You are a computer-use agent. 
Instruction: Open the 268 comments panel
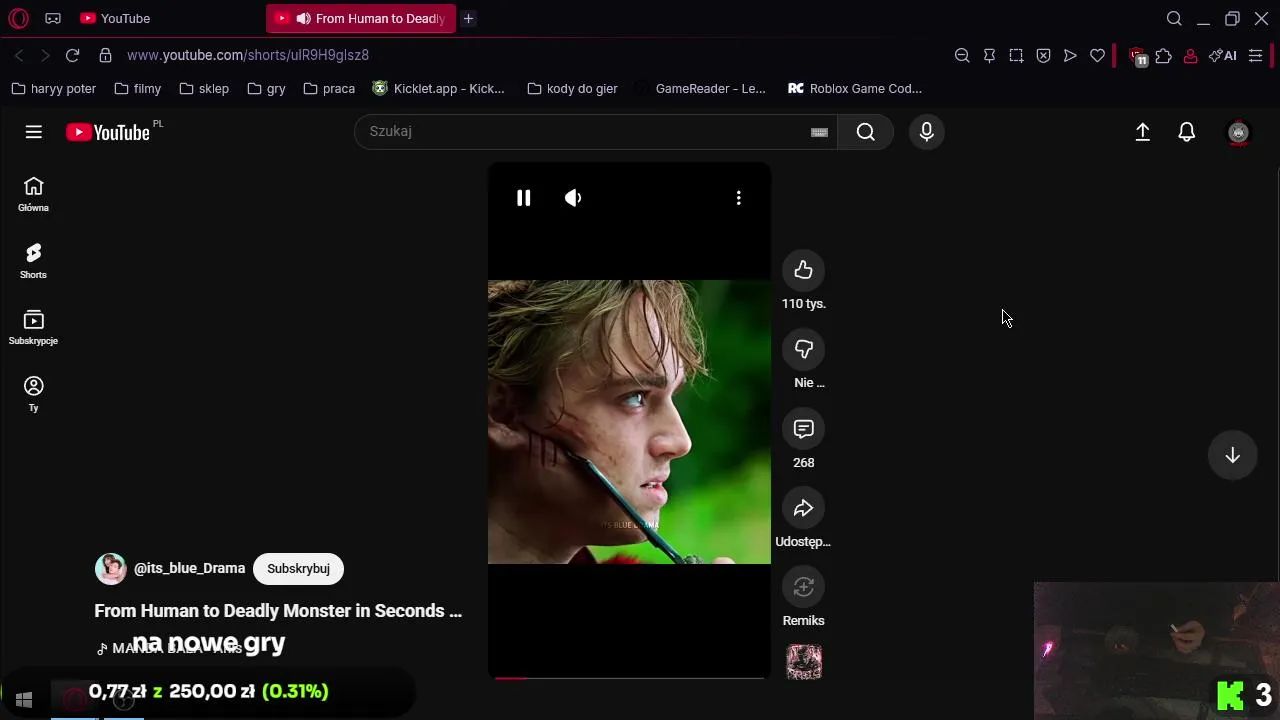[804, 429]
